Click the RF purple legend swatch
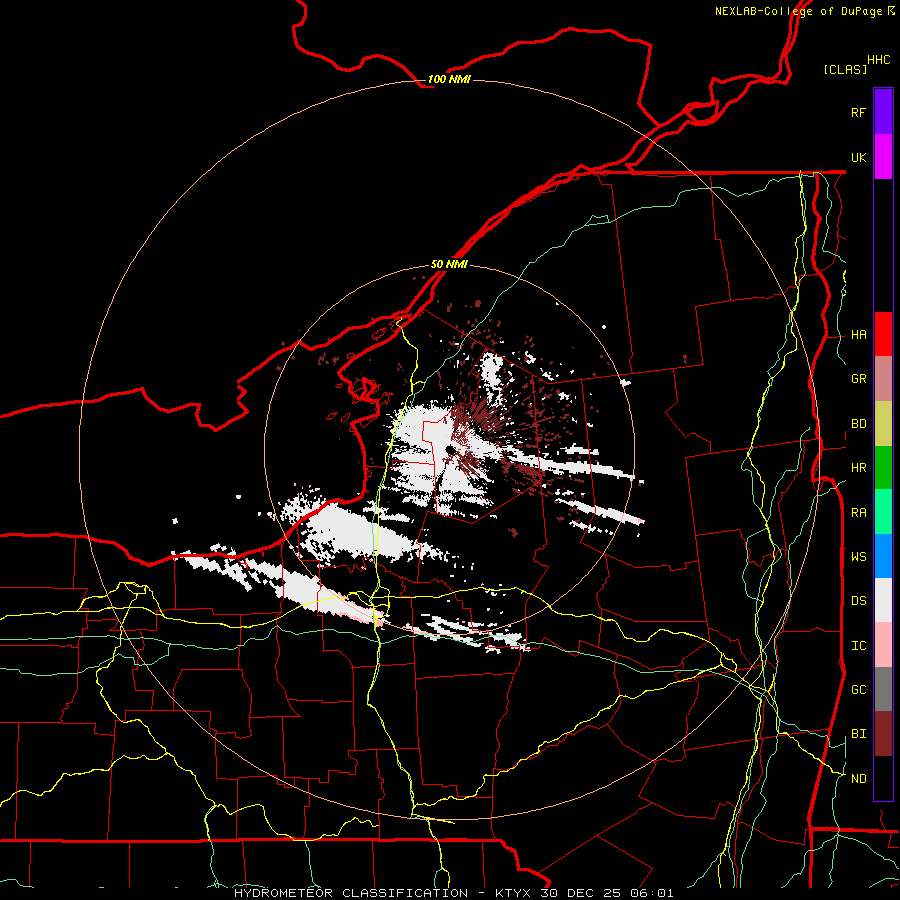 (883, 112)
